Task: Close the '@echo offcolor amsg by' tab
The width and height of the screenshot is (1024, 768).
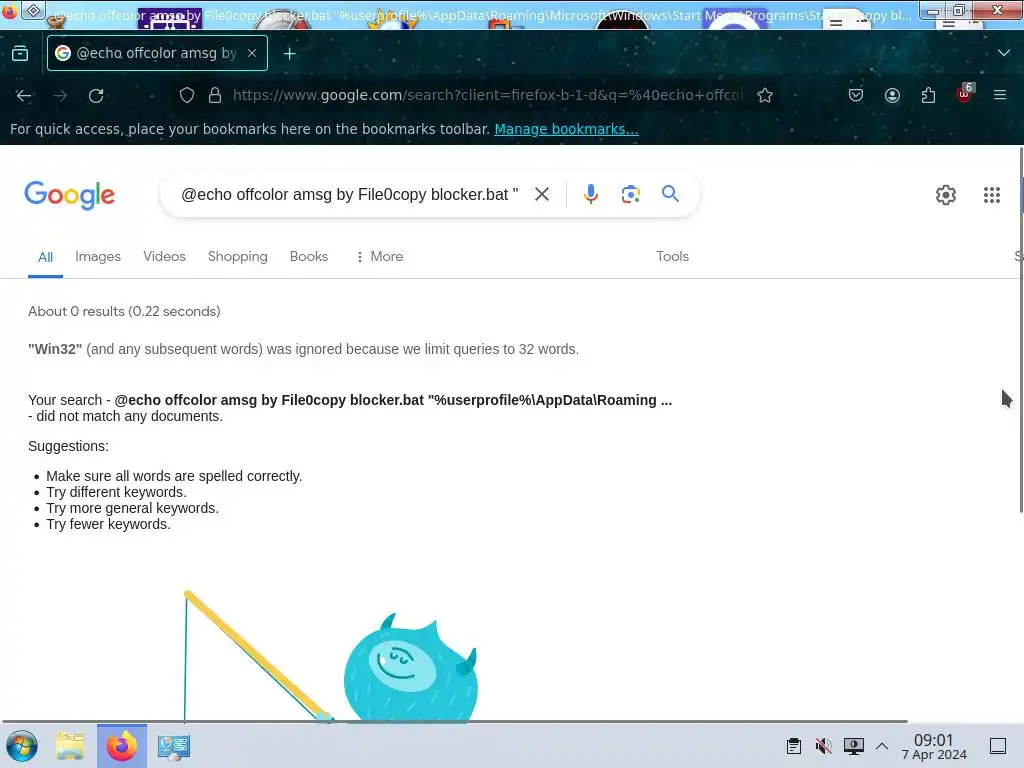Action: (252, 53)
